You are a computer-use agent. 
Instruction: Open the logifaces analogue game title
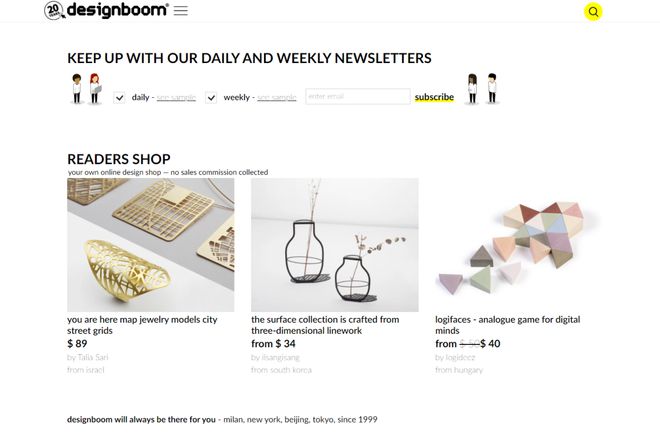(x=508, y=325)
